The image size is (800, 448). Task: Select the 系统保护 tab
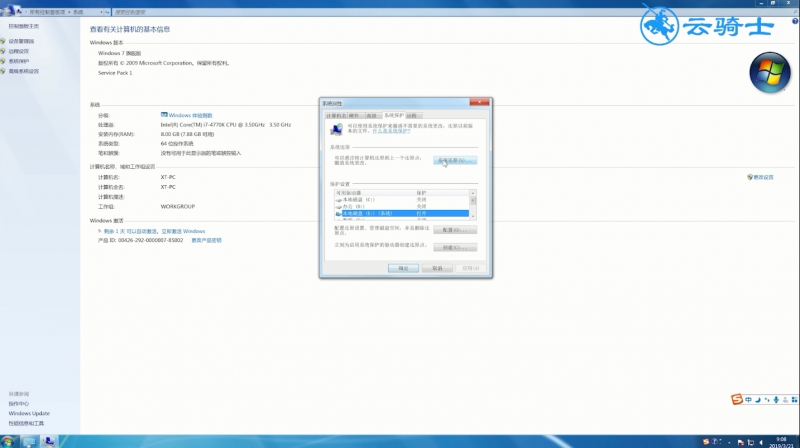(393, 115)
